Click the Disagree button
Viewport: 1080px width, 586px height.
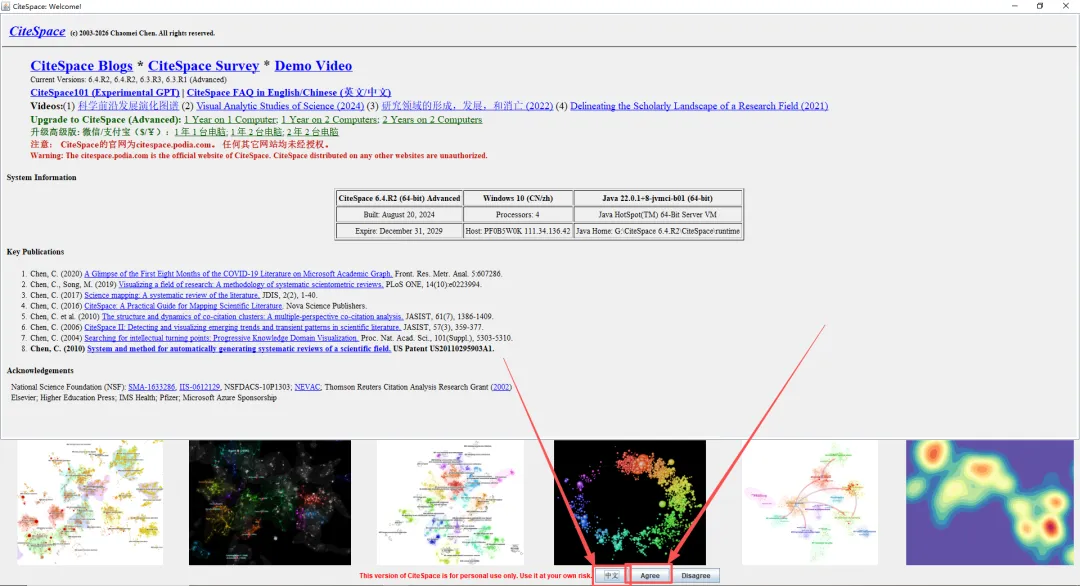(696, 576)
